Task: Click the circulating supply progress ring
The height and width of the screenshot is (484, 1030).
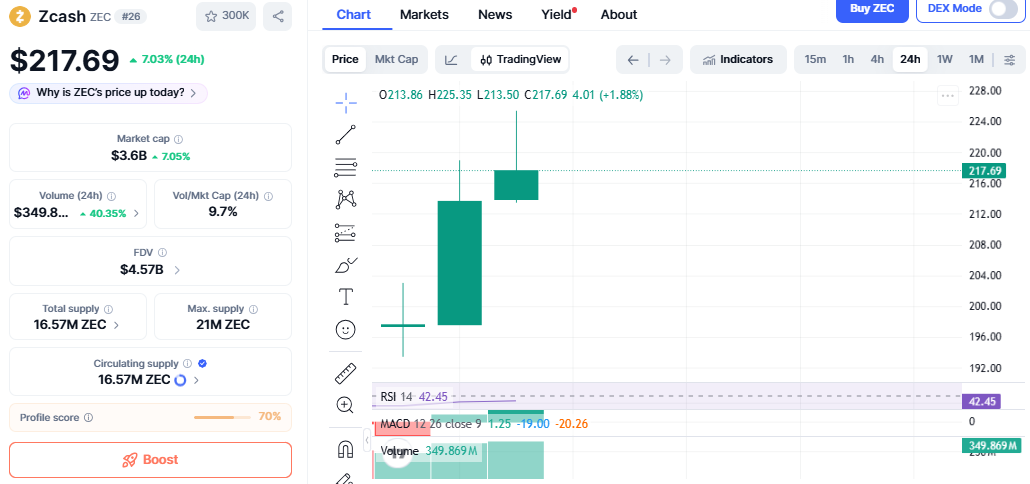Action: point(181,380)
